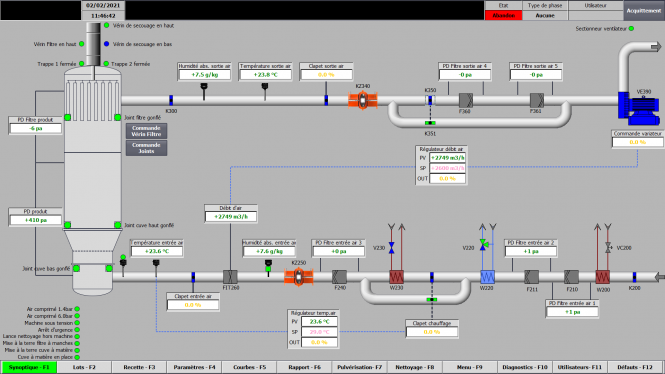Open the Synoptique - F1 tab
Screen dimensions: 665x374
pos(29,367)
